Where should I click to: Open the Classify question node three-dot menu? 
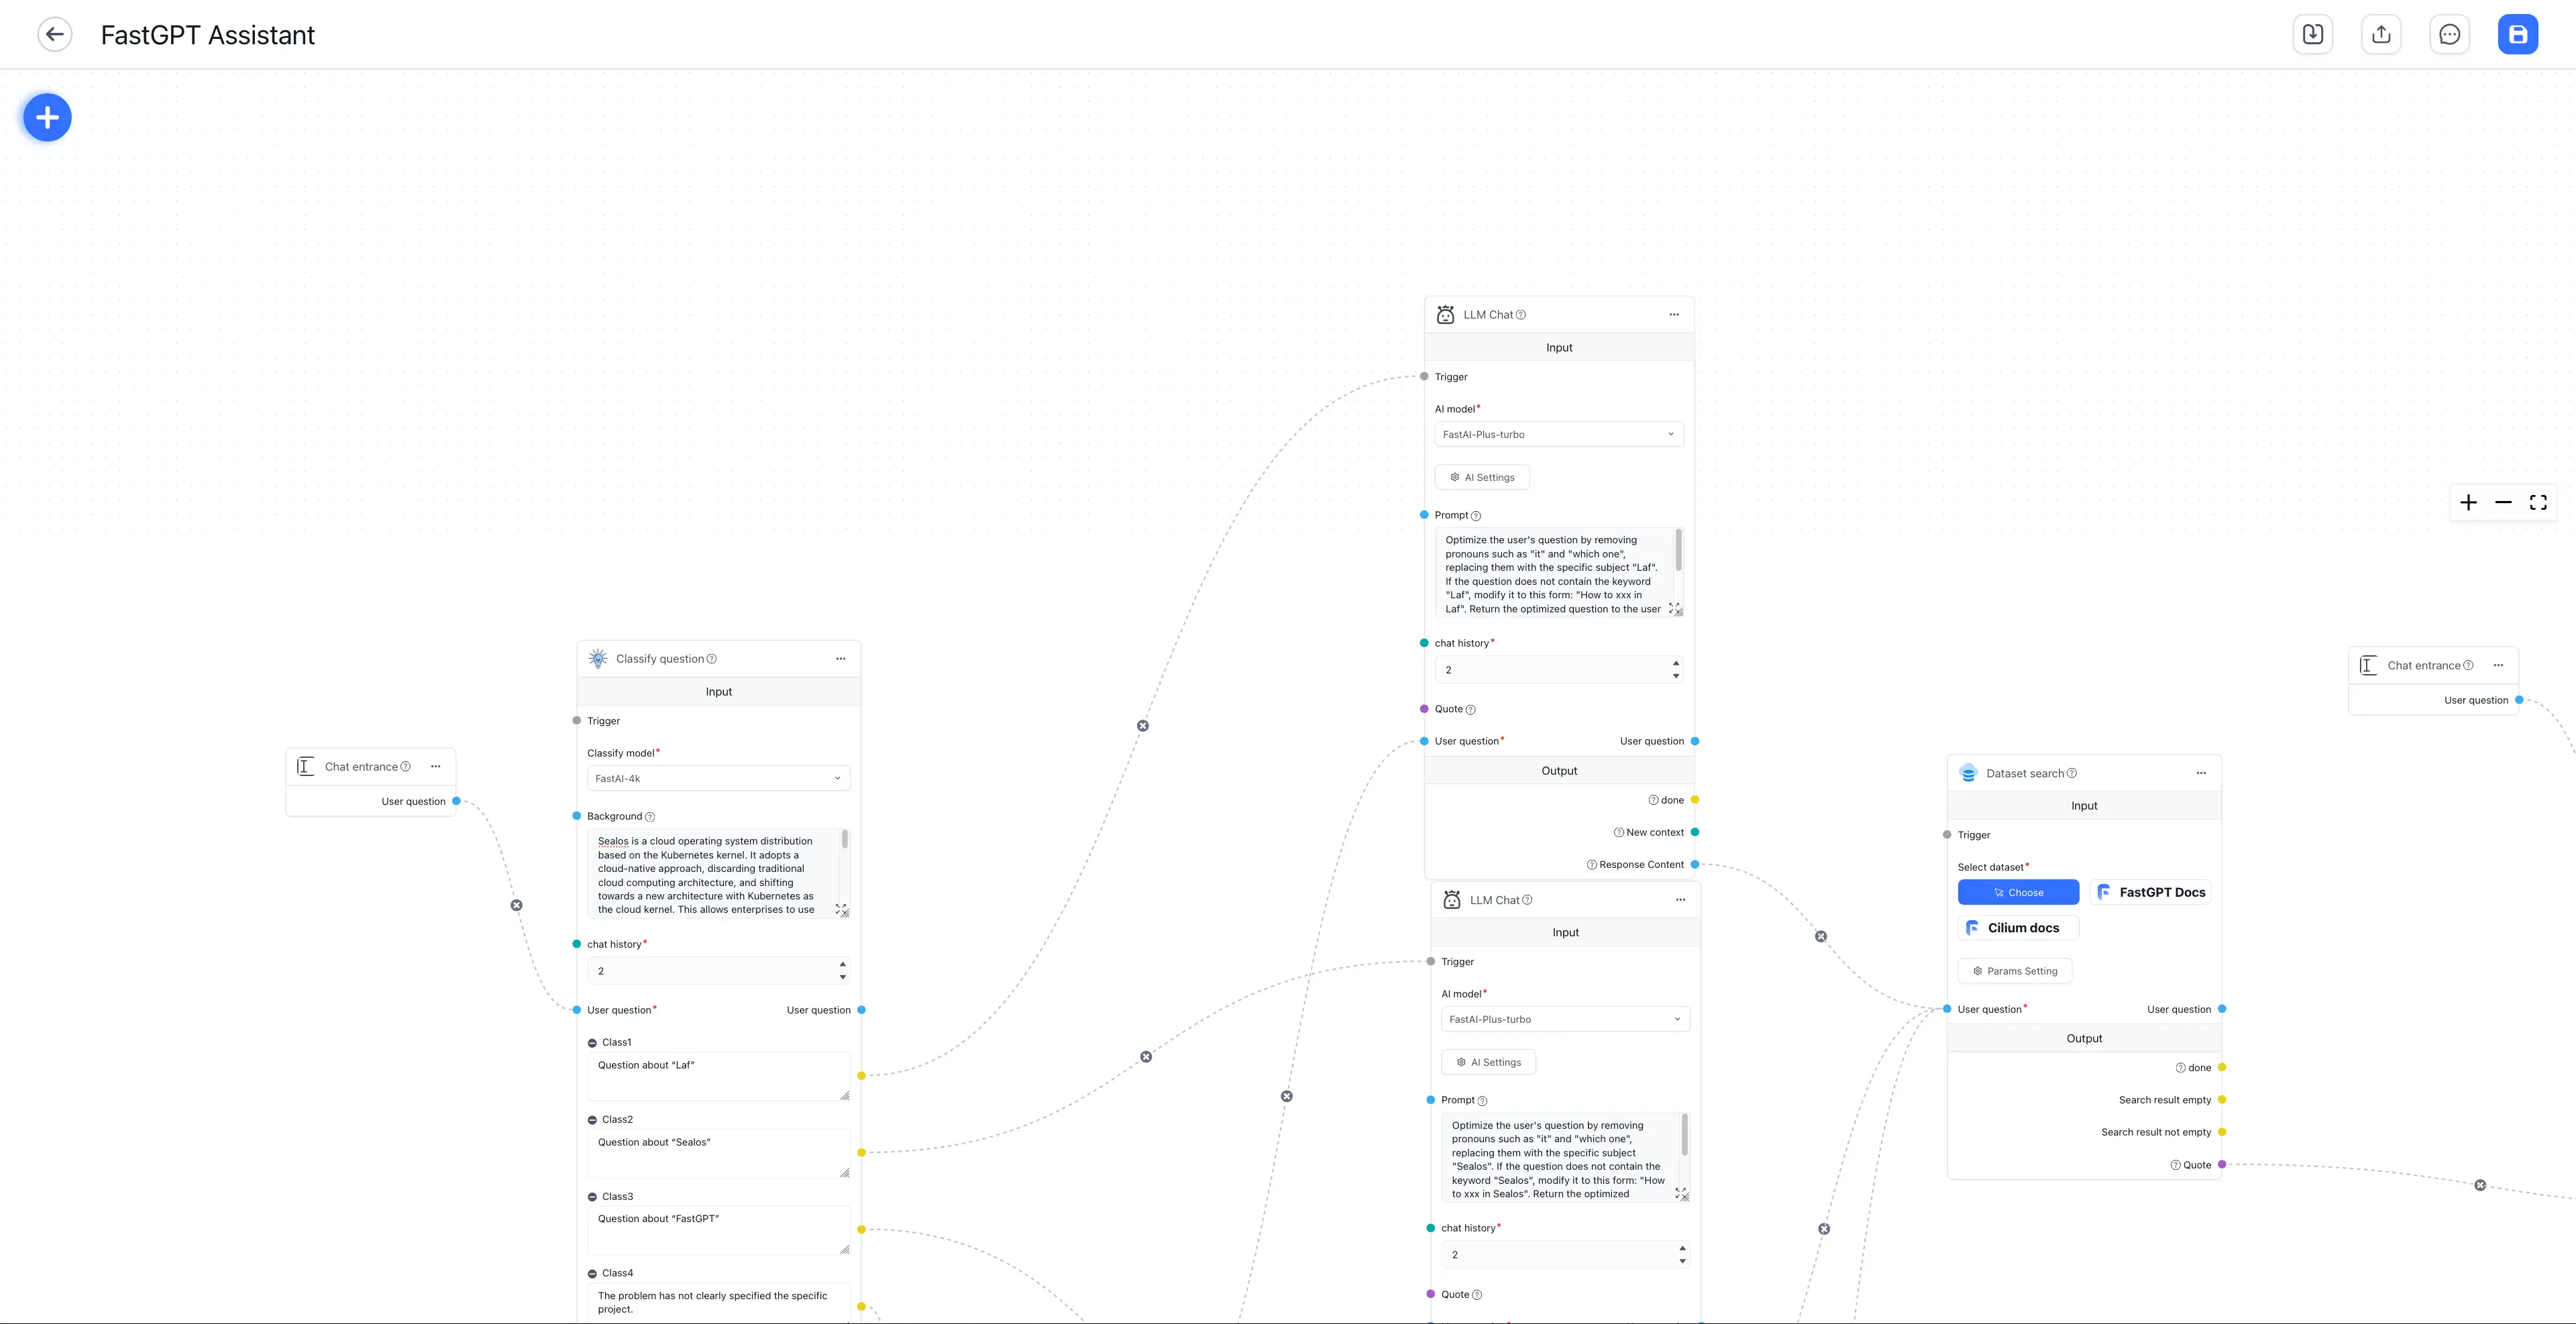click(840, 659)
